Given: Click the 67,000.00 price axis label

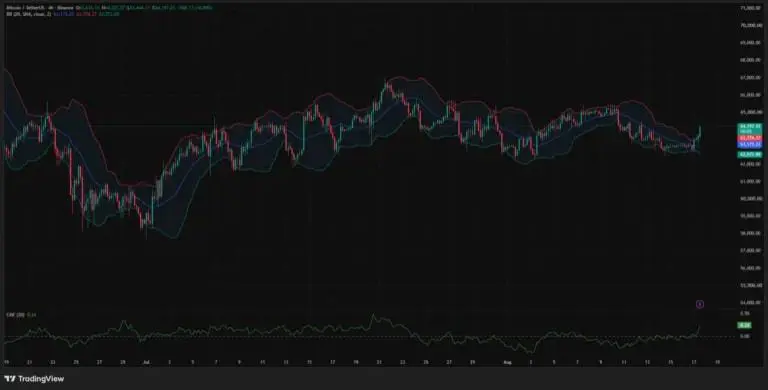Looking at the screenshot, I should click(751, 77).
